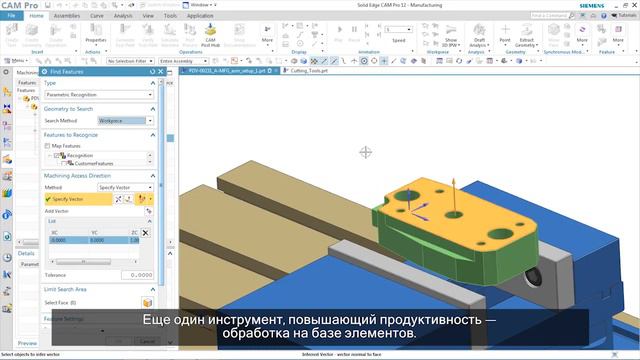Open the Draft Analysis tool

[x=479, y=36]
